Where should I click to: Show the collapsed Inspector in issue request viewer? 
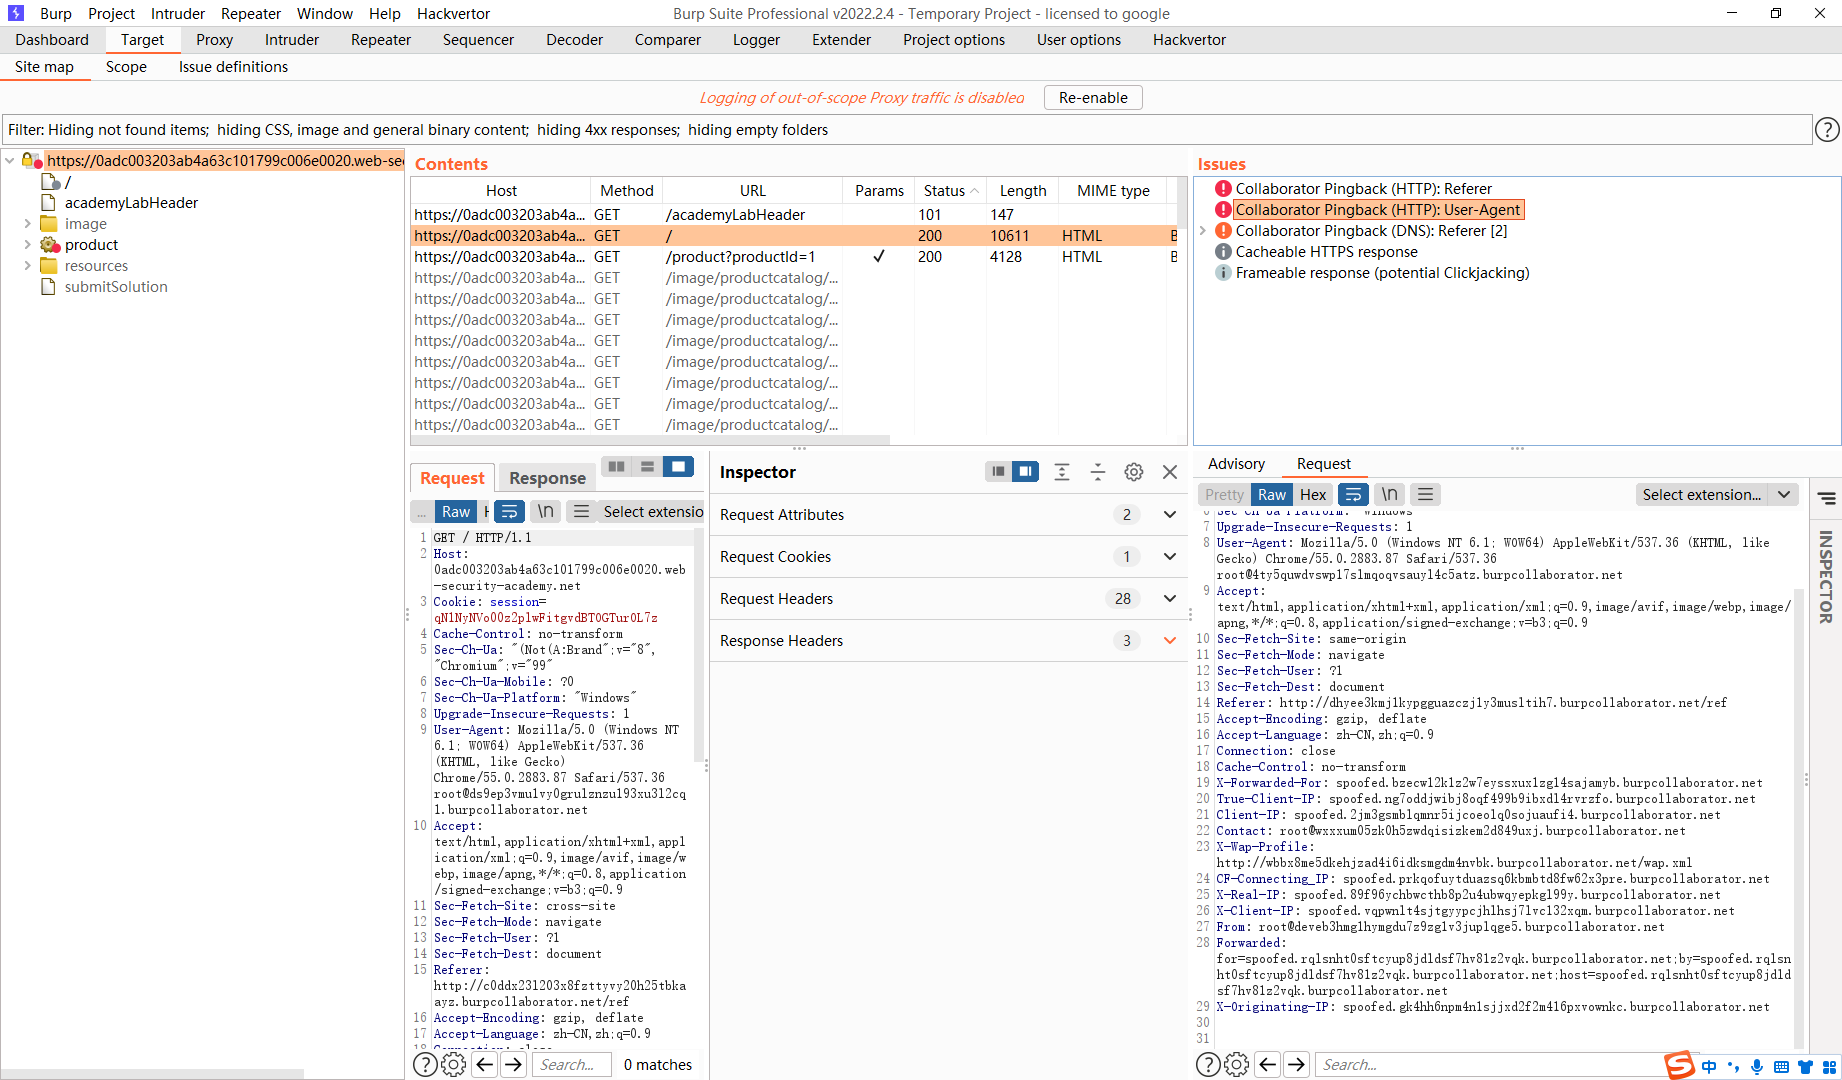[1826, 498]
